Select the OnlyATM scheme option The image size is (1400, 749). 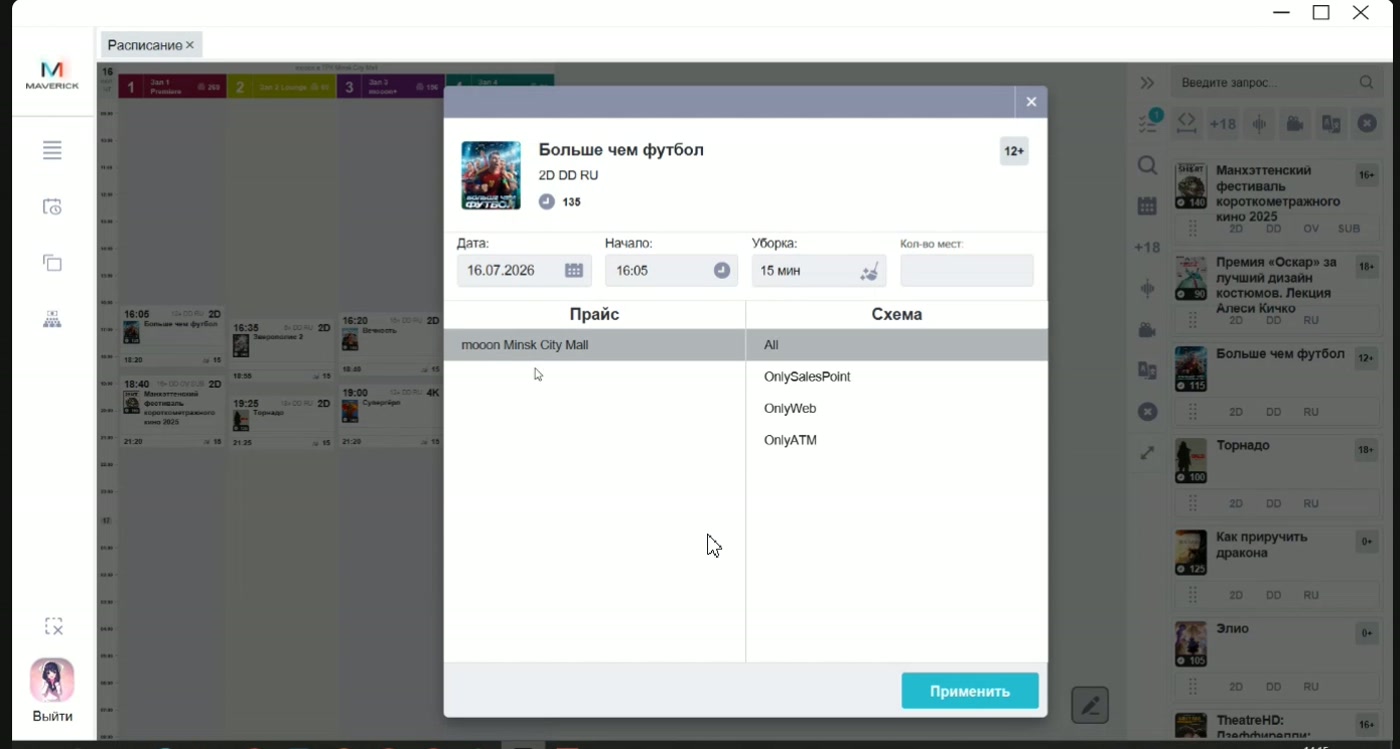coord(897,441)
